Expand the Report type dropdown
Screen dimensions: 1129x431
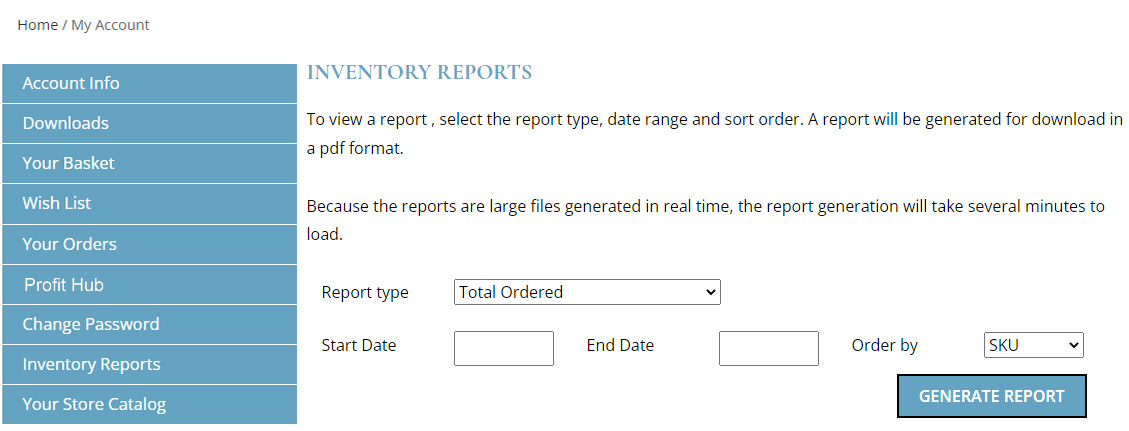[587, 292]
